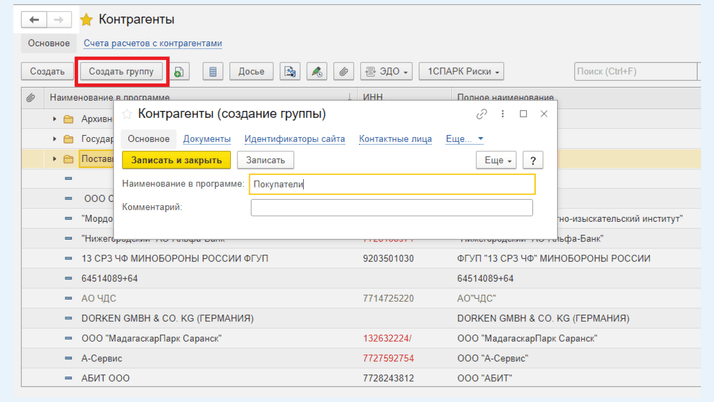
Task: Open the three-dot menu in dialog title
Action: coord(503,114)
